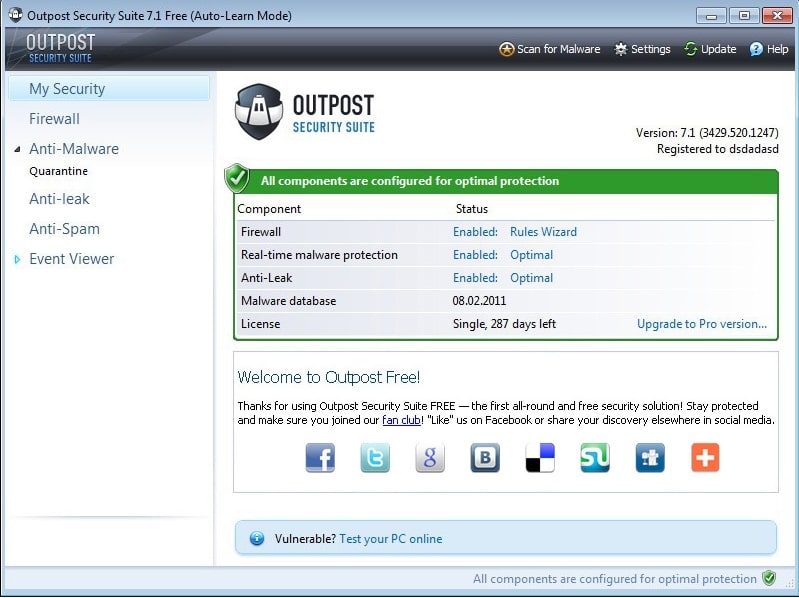Click the green shield check icon in status bar
The height and width of the screenshot is (598, 799).
pos(769,578)
